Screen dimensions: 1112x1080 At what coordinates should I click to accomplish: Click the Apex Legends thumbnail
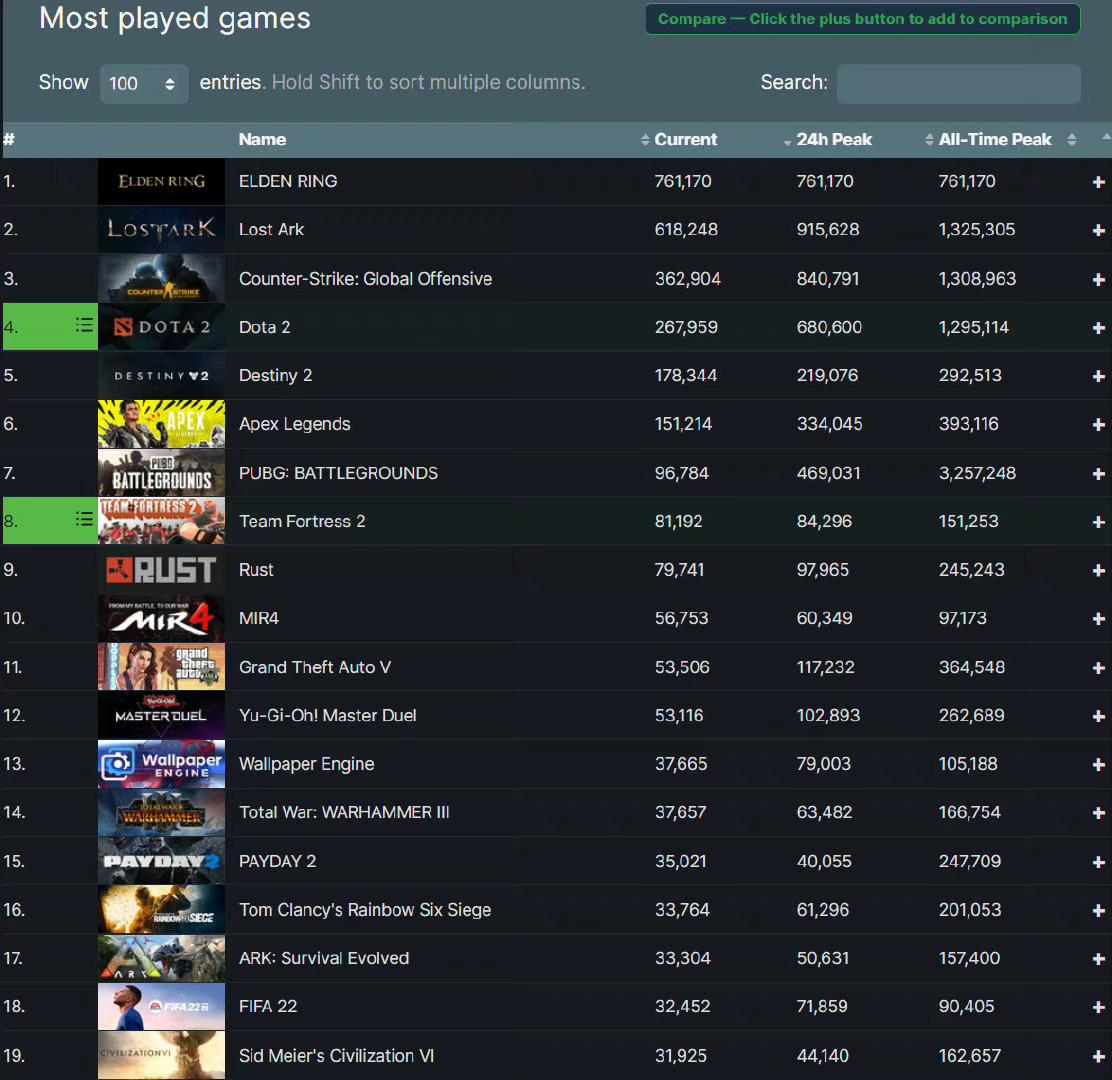tap(162, 424)
